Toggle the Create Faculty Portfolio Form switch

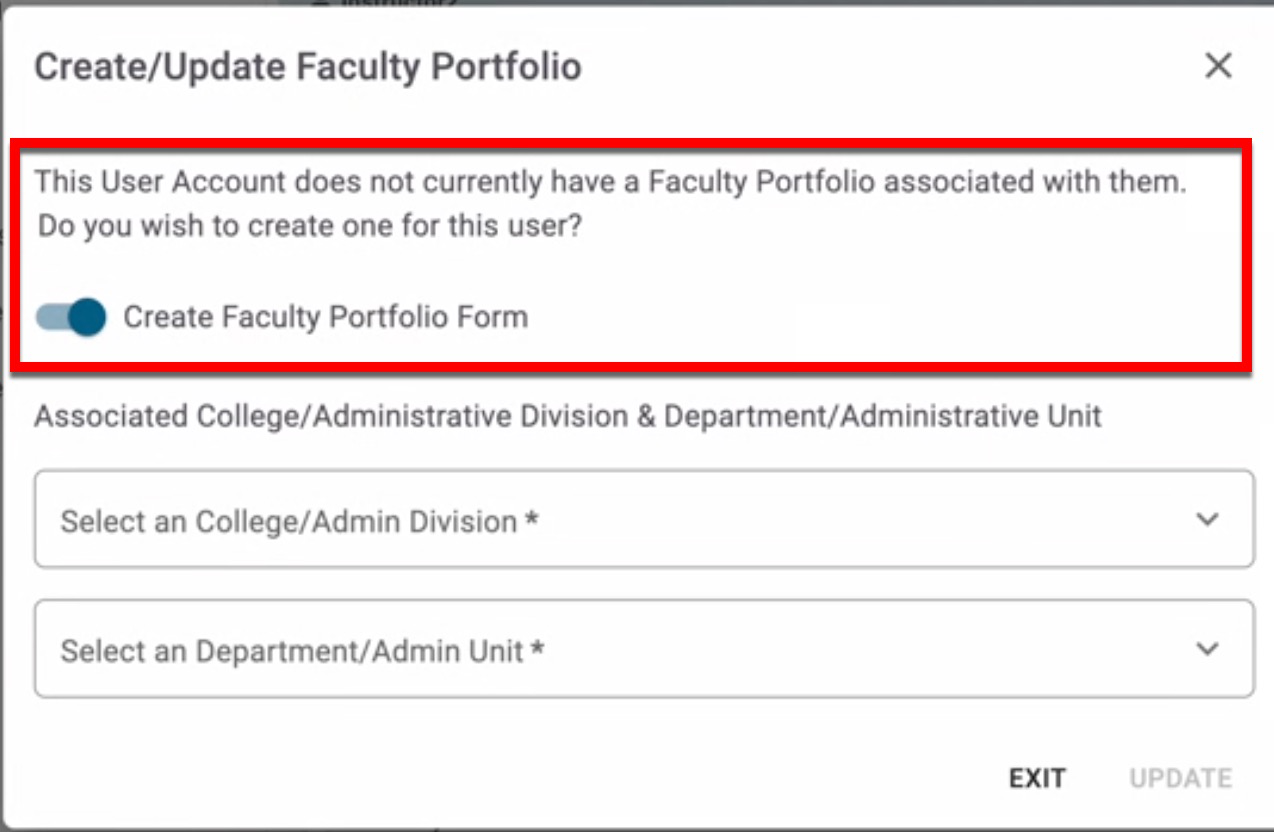(71, 317)
